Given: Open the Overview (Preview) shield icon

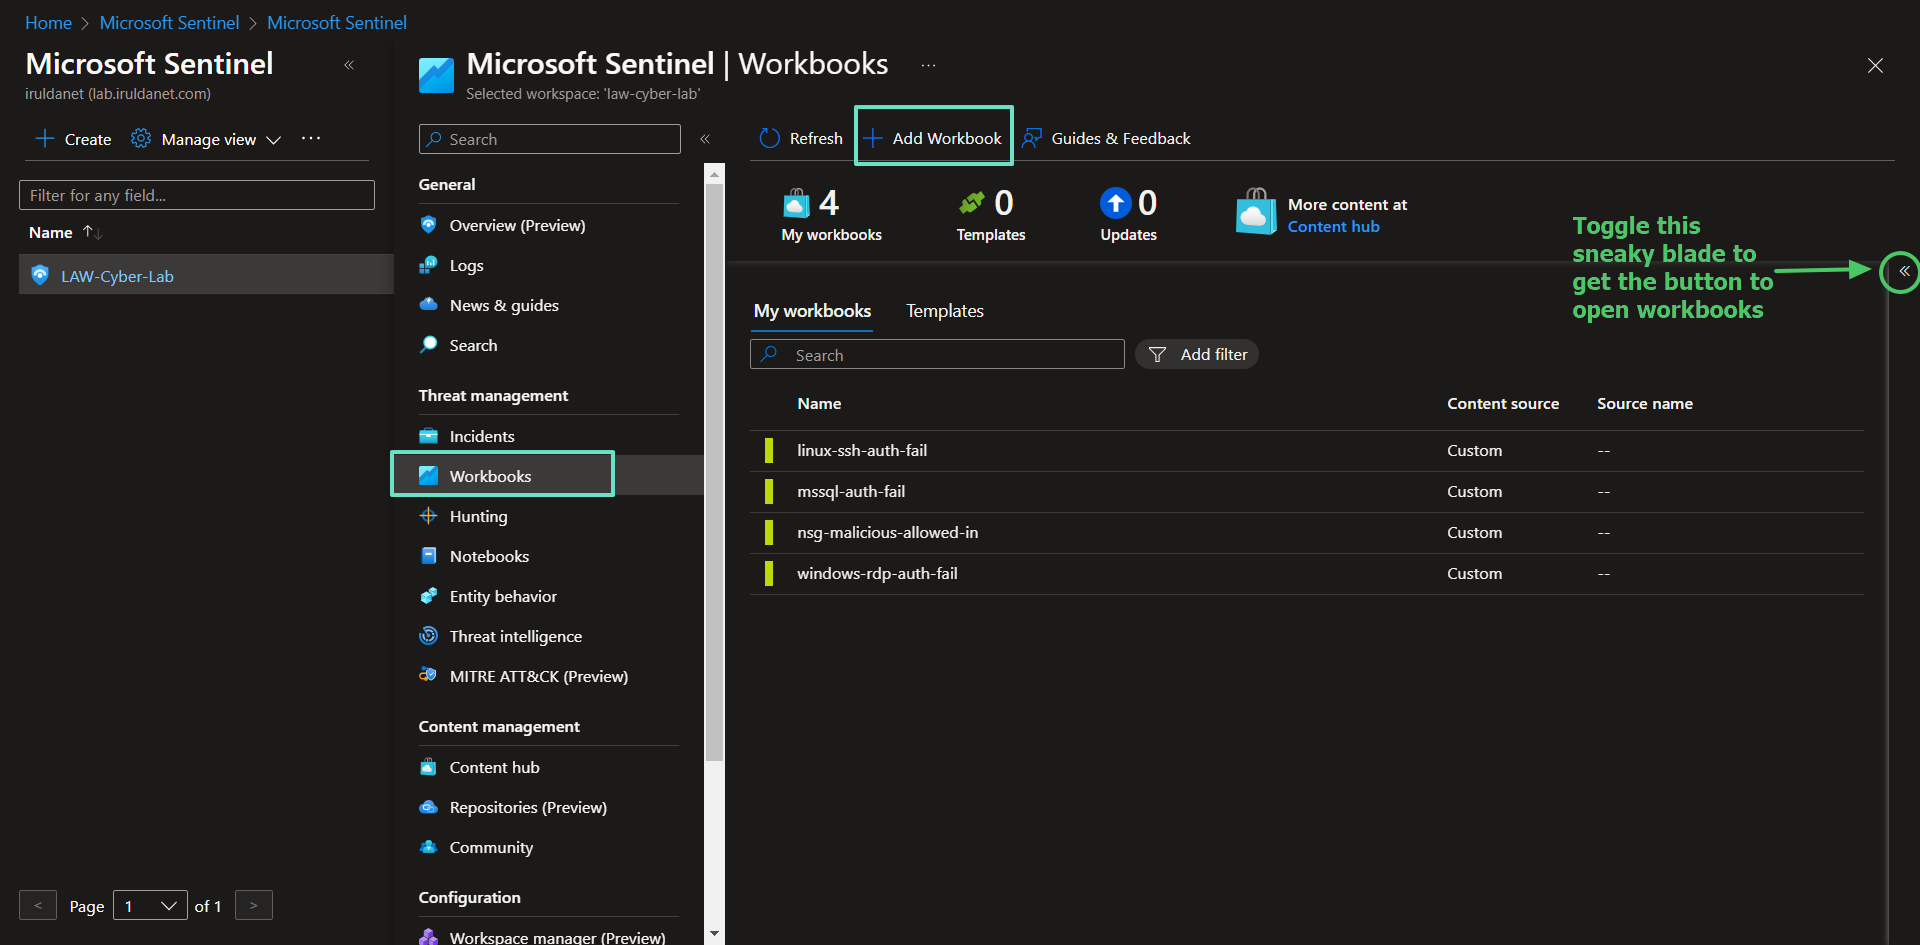Looking at the screenshot, I should (x=428, y=225).
